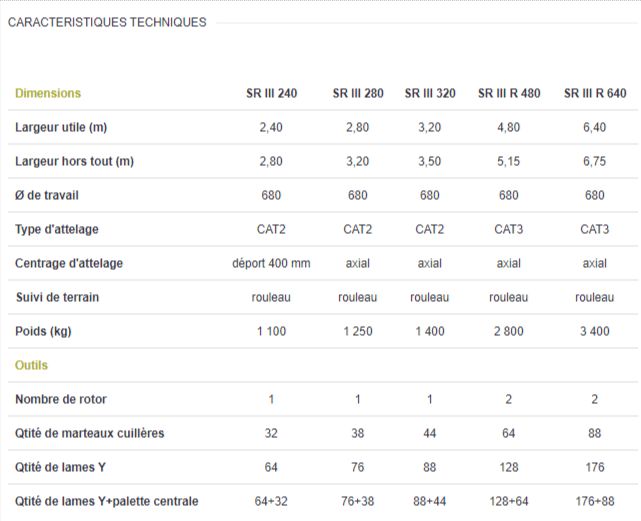Click the déport 400 mm cell
Image resolution: width=641 pixels, height=521 pixels.
271,264
